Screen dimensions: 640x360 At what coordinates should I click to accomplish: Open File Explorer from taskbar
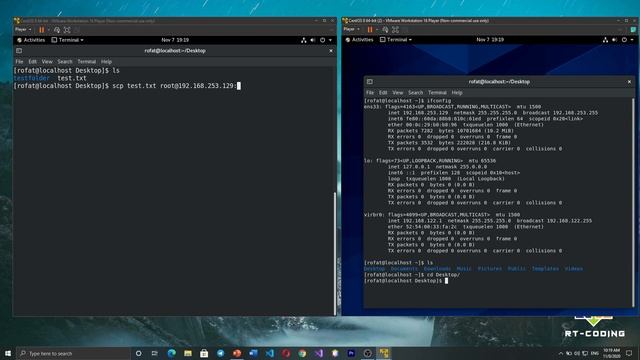[x=188, y=353]
